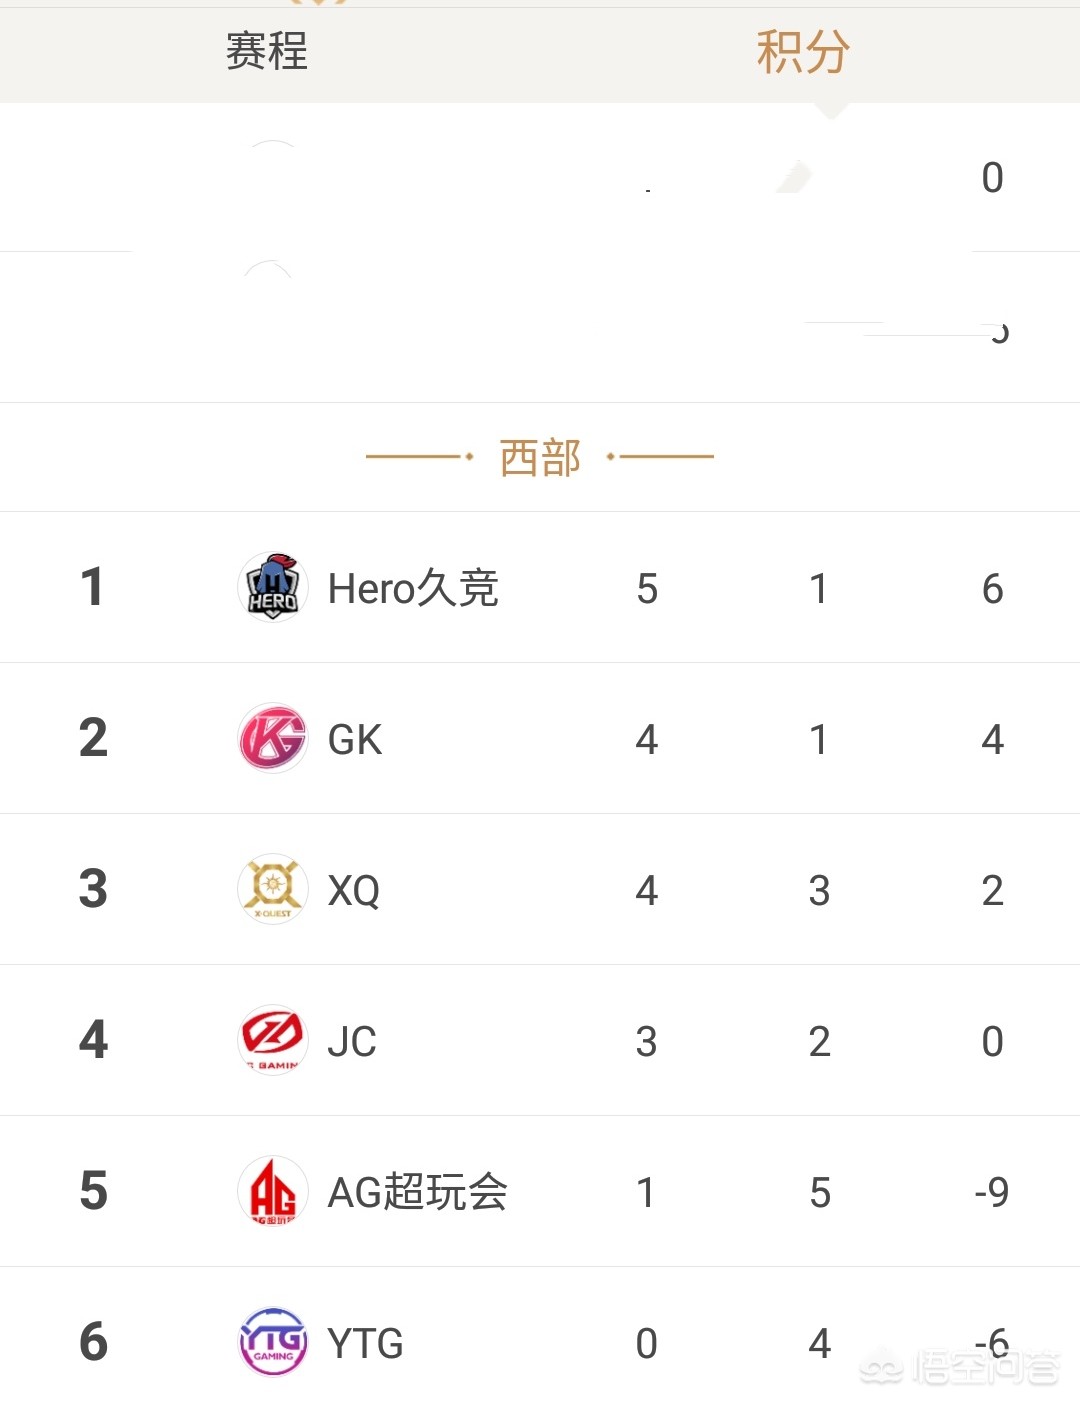The image size is (1080, 1405).
Task: Click the 悟空问答 watermark logo
Action: point(960,1367)
